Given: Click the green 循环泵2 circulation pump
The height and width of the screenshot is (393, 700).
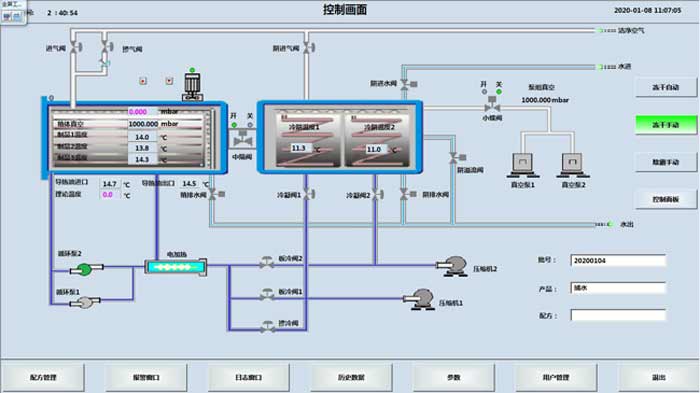Looking at the screenshot, I should (86, 269).
